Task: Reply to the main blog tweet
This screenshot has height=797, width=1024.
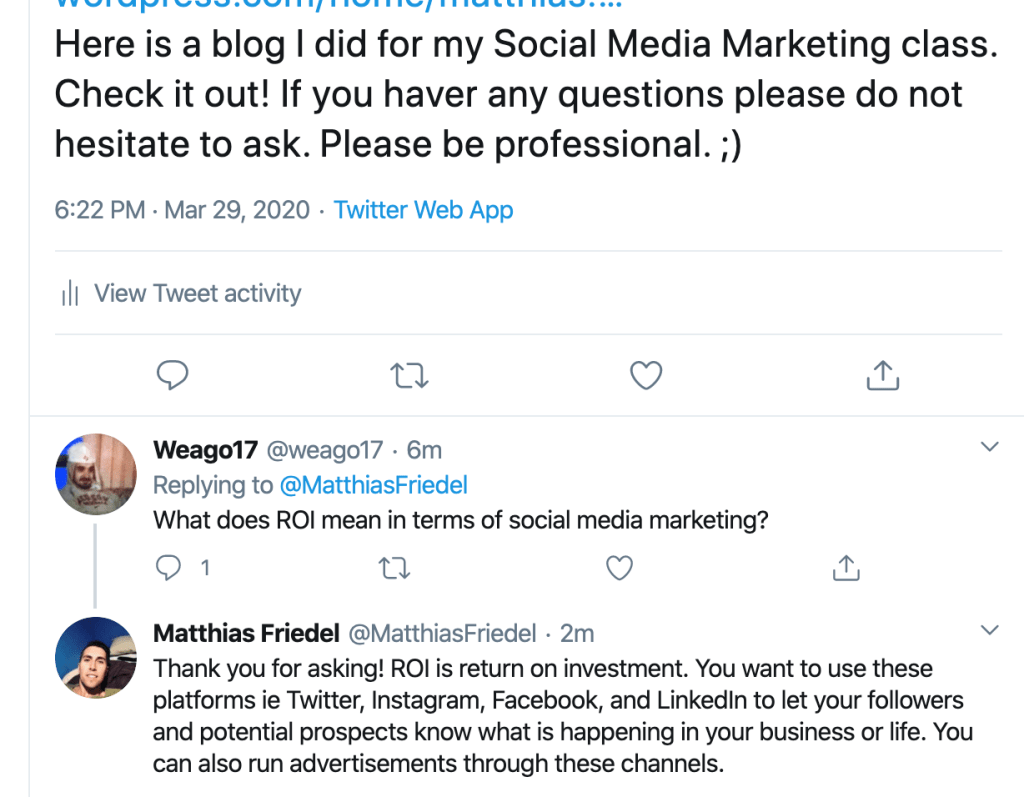Action: tap(174, 375)
